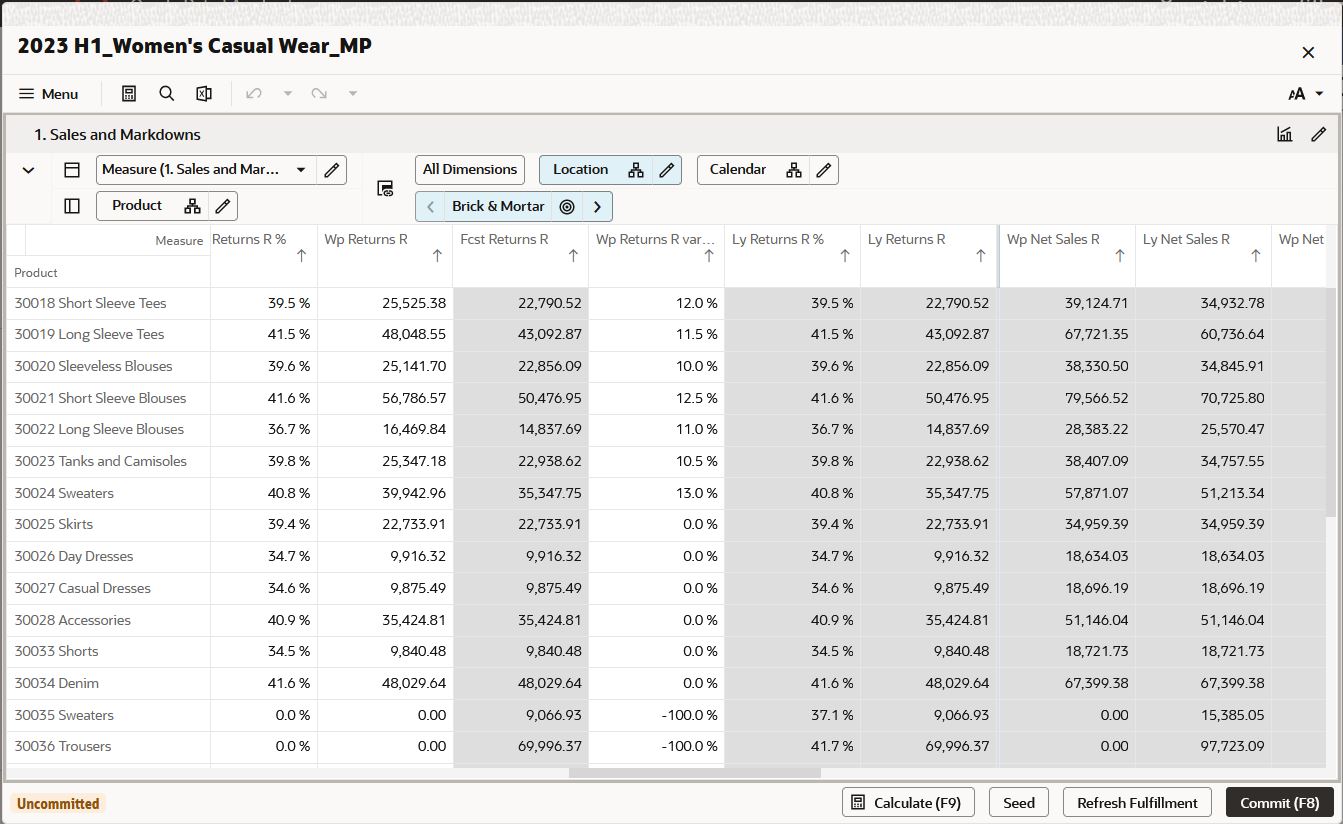This screenshot has width=1343, height=824.
Task: Click the pencil icon next to Product
Action: (224, 206)
